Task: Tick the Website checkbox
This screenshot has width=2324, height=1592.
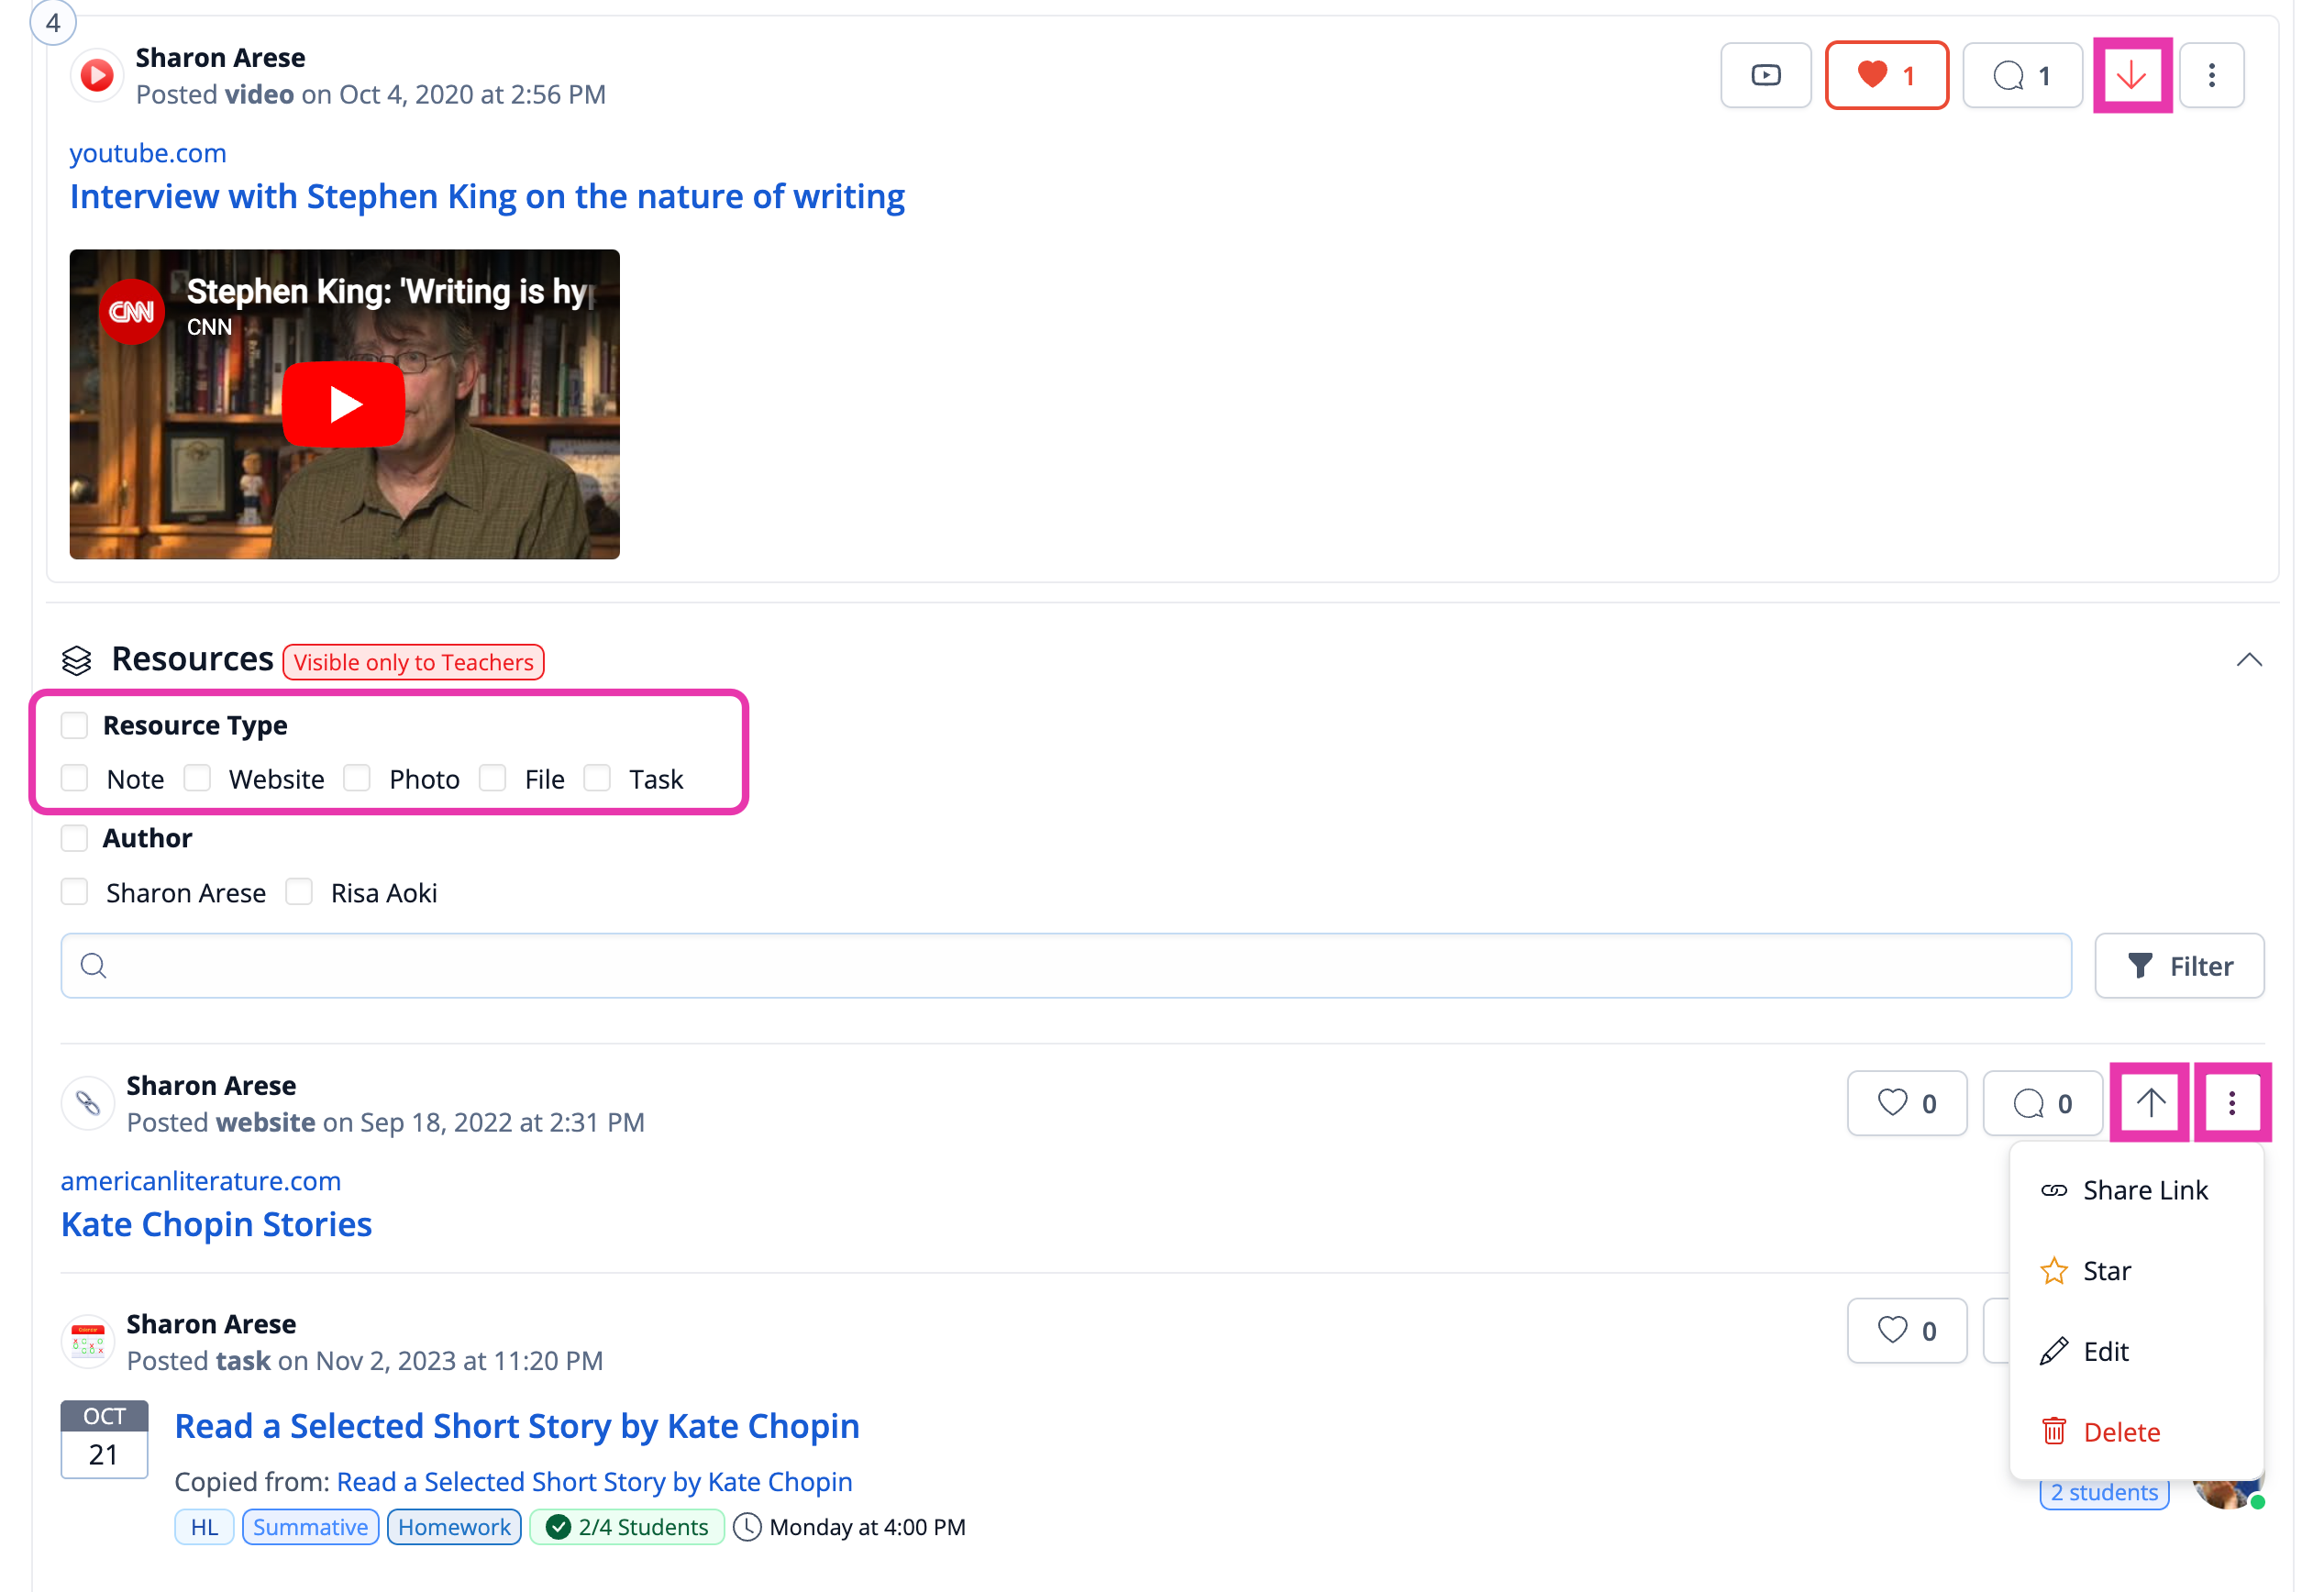Action: (197, 778)
